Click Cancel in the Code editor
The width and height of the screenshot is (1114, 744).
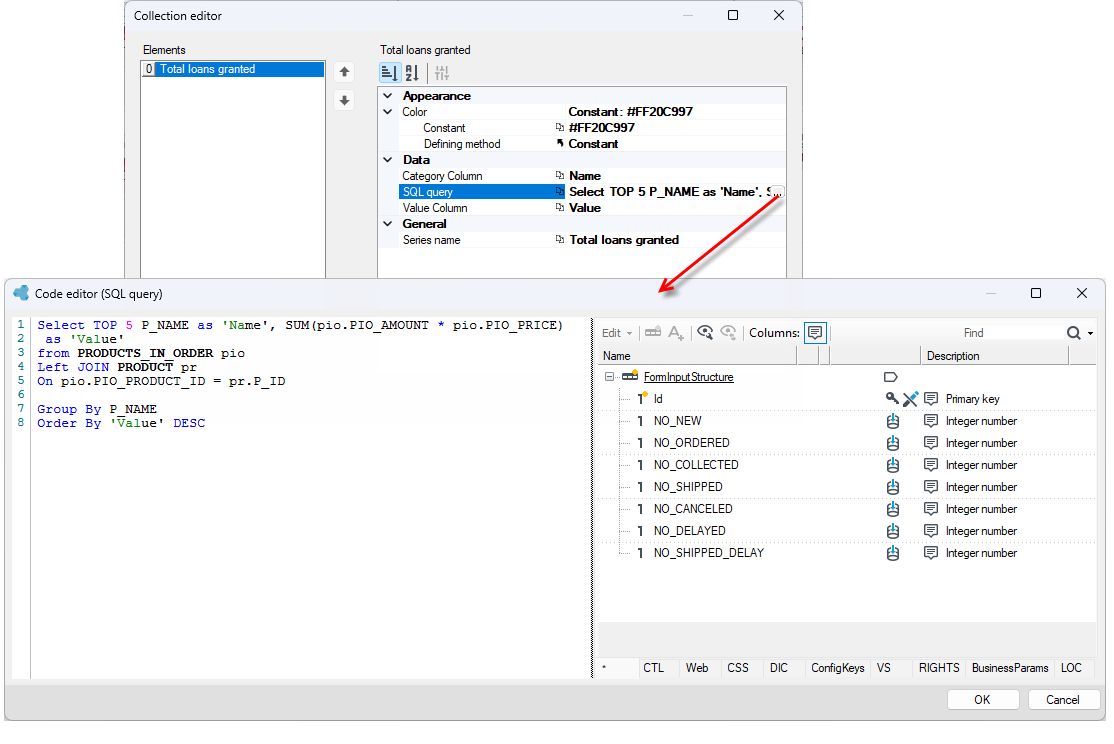pyautogui.click(x=1063, y=700)
